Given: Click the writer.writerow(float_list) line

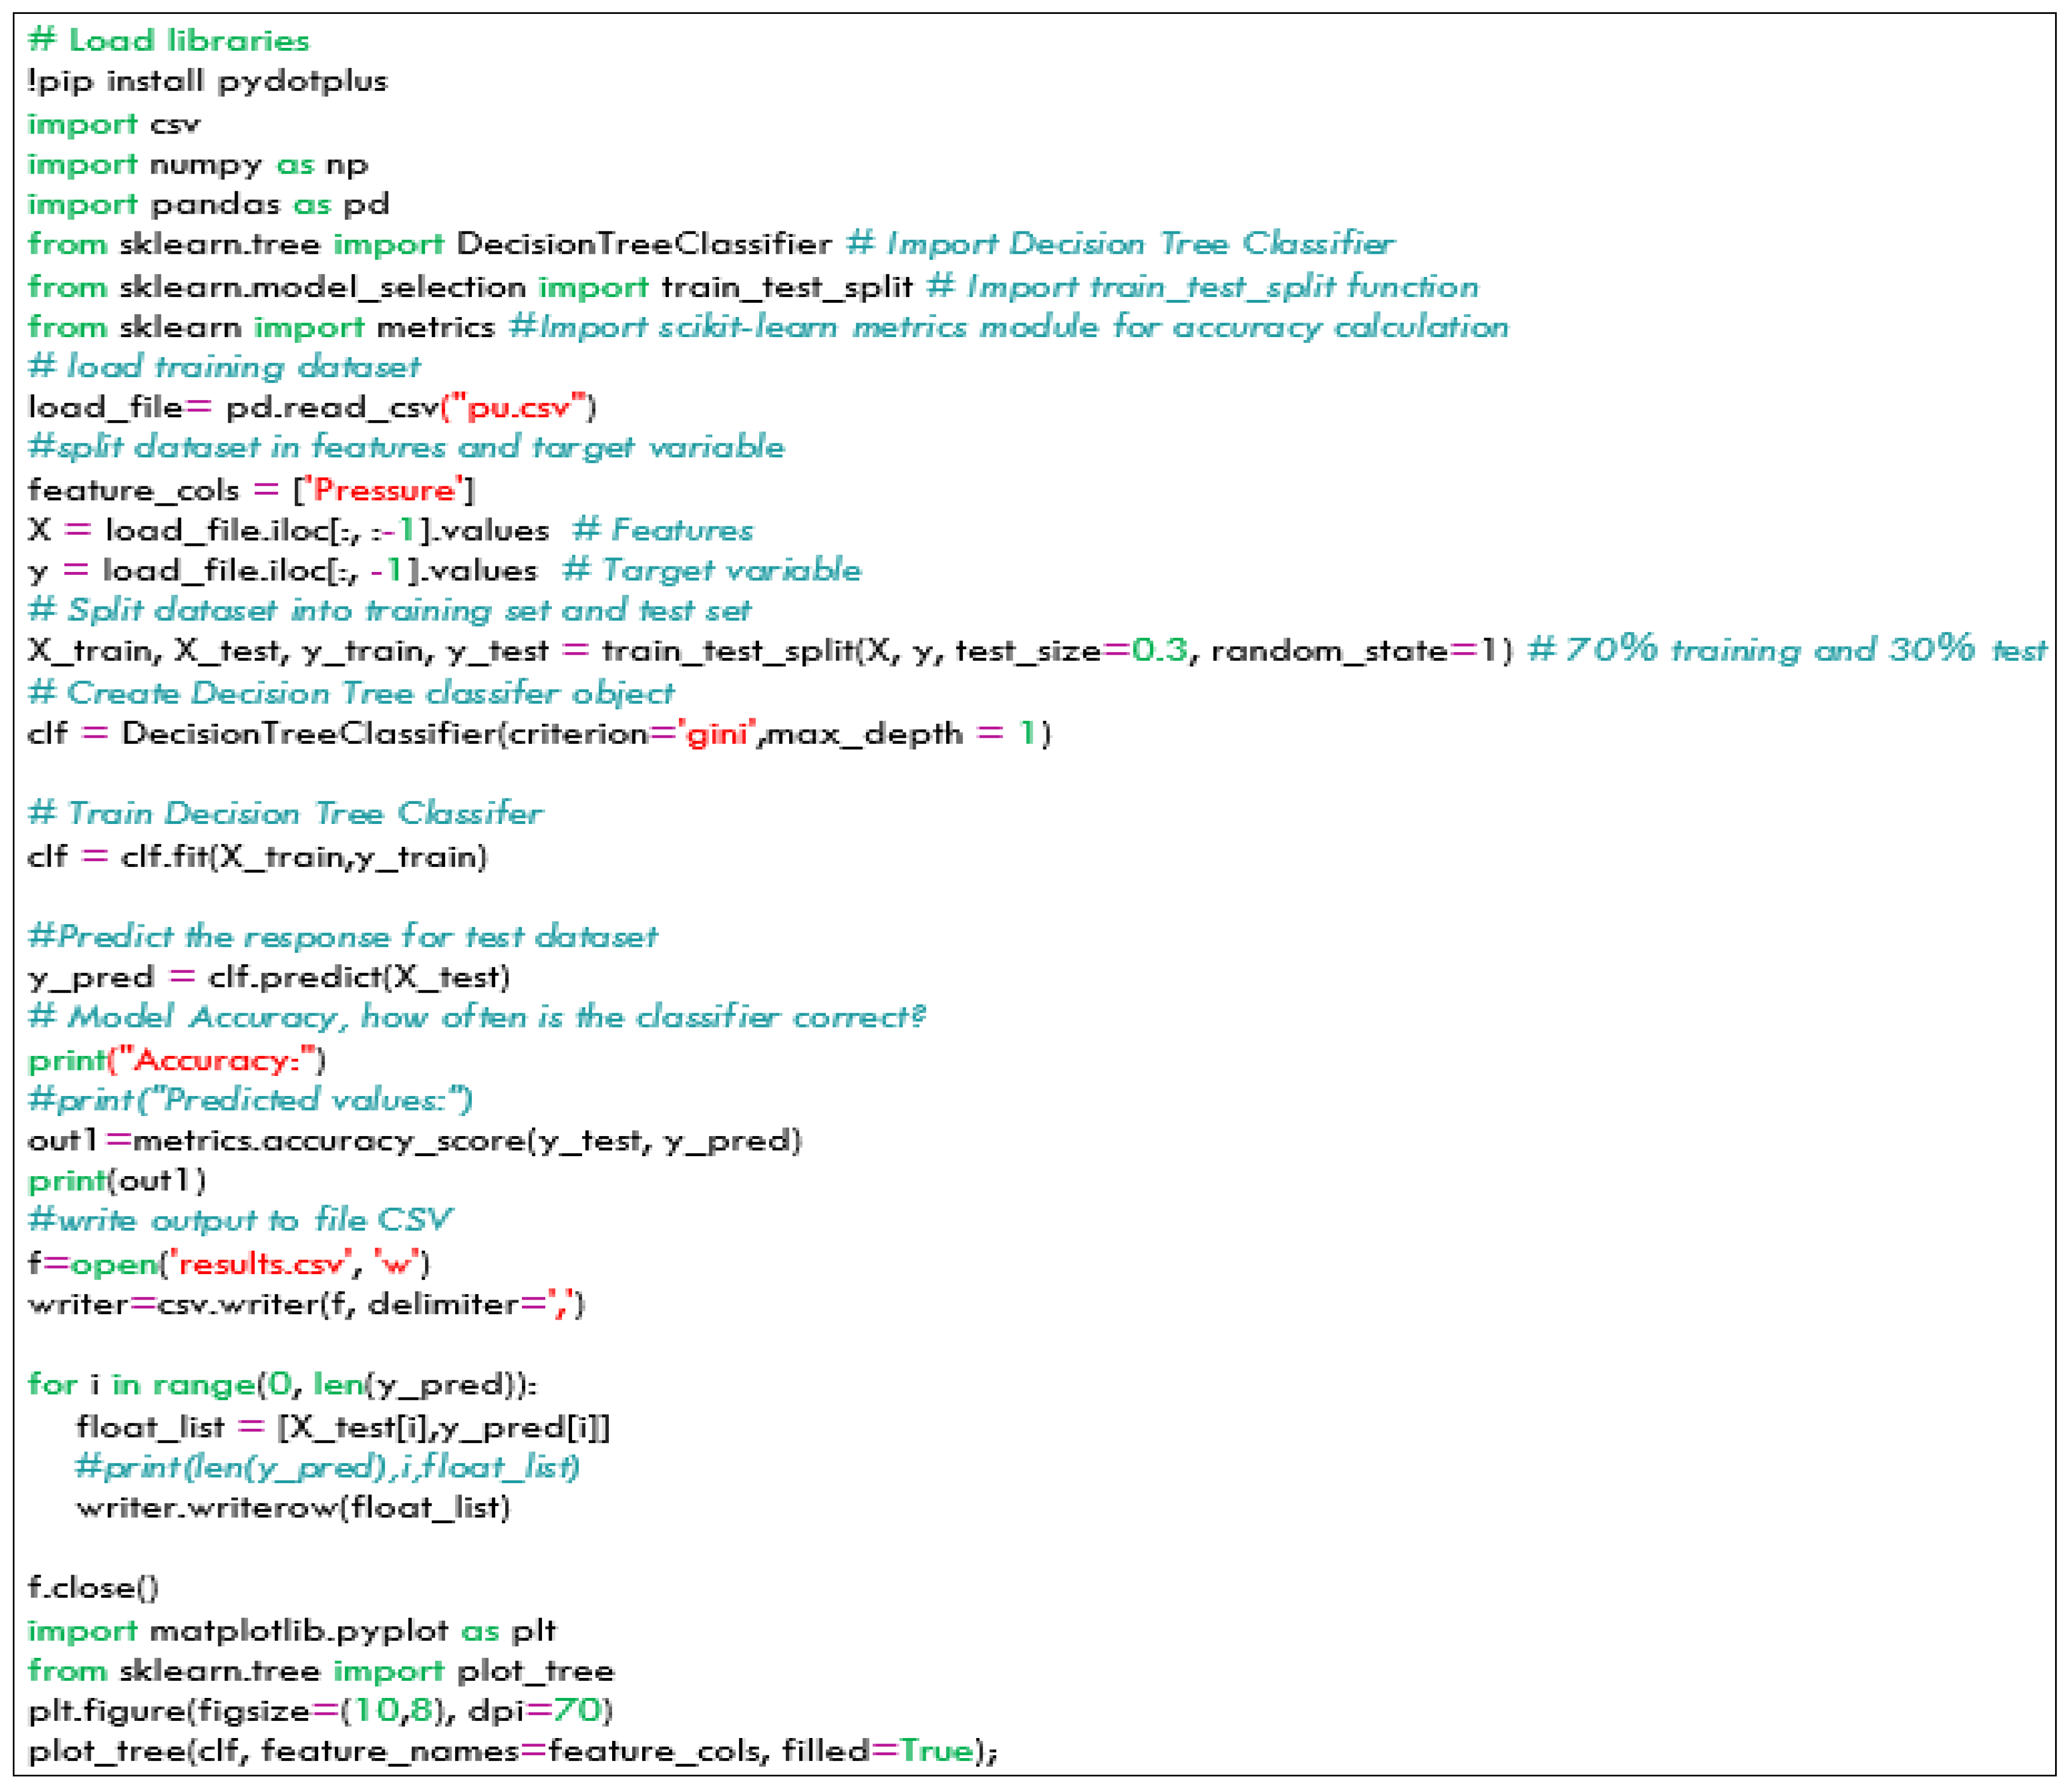Looking at the screenshot, I should coord(293,1508).
